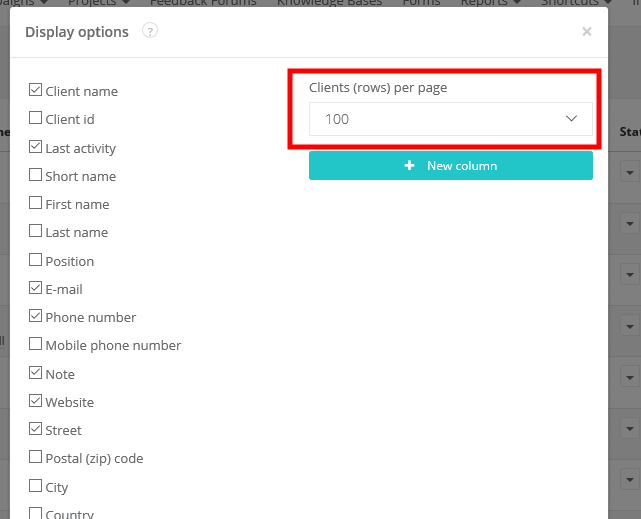Screen dimensions: 641x519
Task: Click the New column button
Action: click(451, 166)
